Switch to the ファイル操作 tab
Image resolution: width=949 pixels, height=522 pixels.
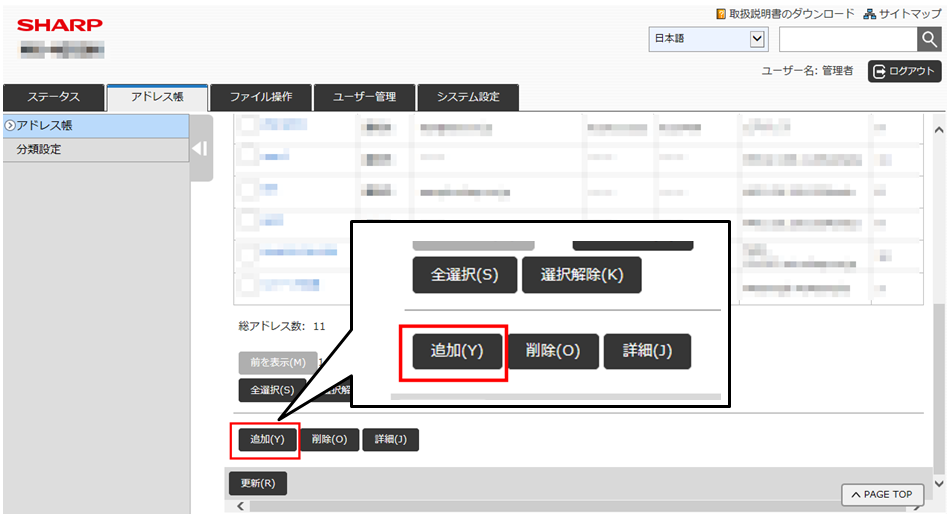[x=261, y=97]
